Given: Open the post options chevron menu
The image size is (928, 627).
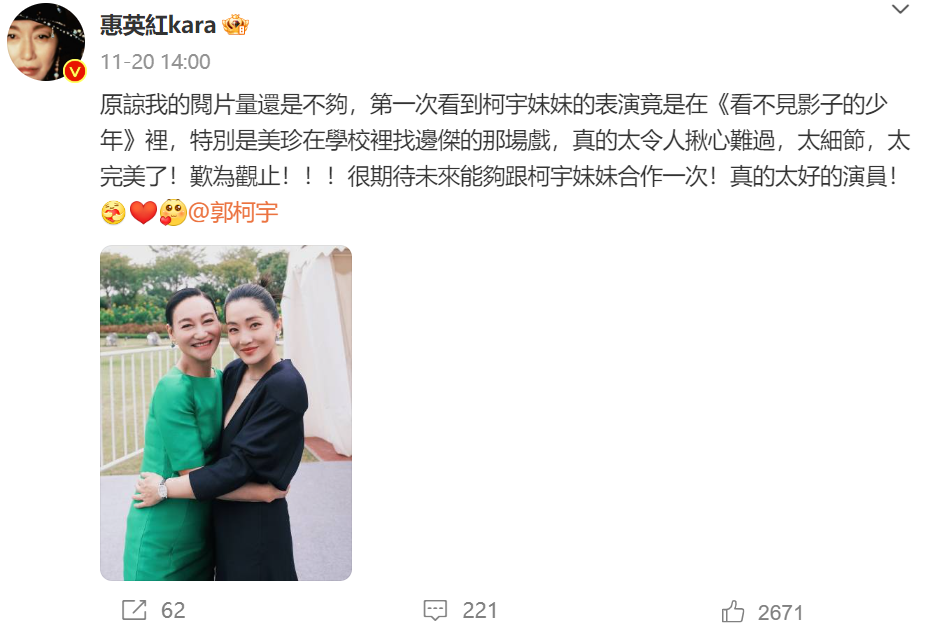Looking at the screenshot, I should [900, 9].
